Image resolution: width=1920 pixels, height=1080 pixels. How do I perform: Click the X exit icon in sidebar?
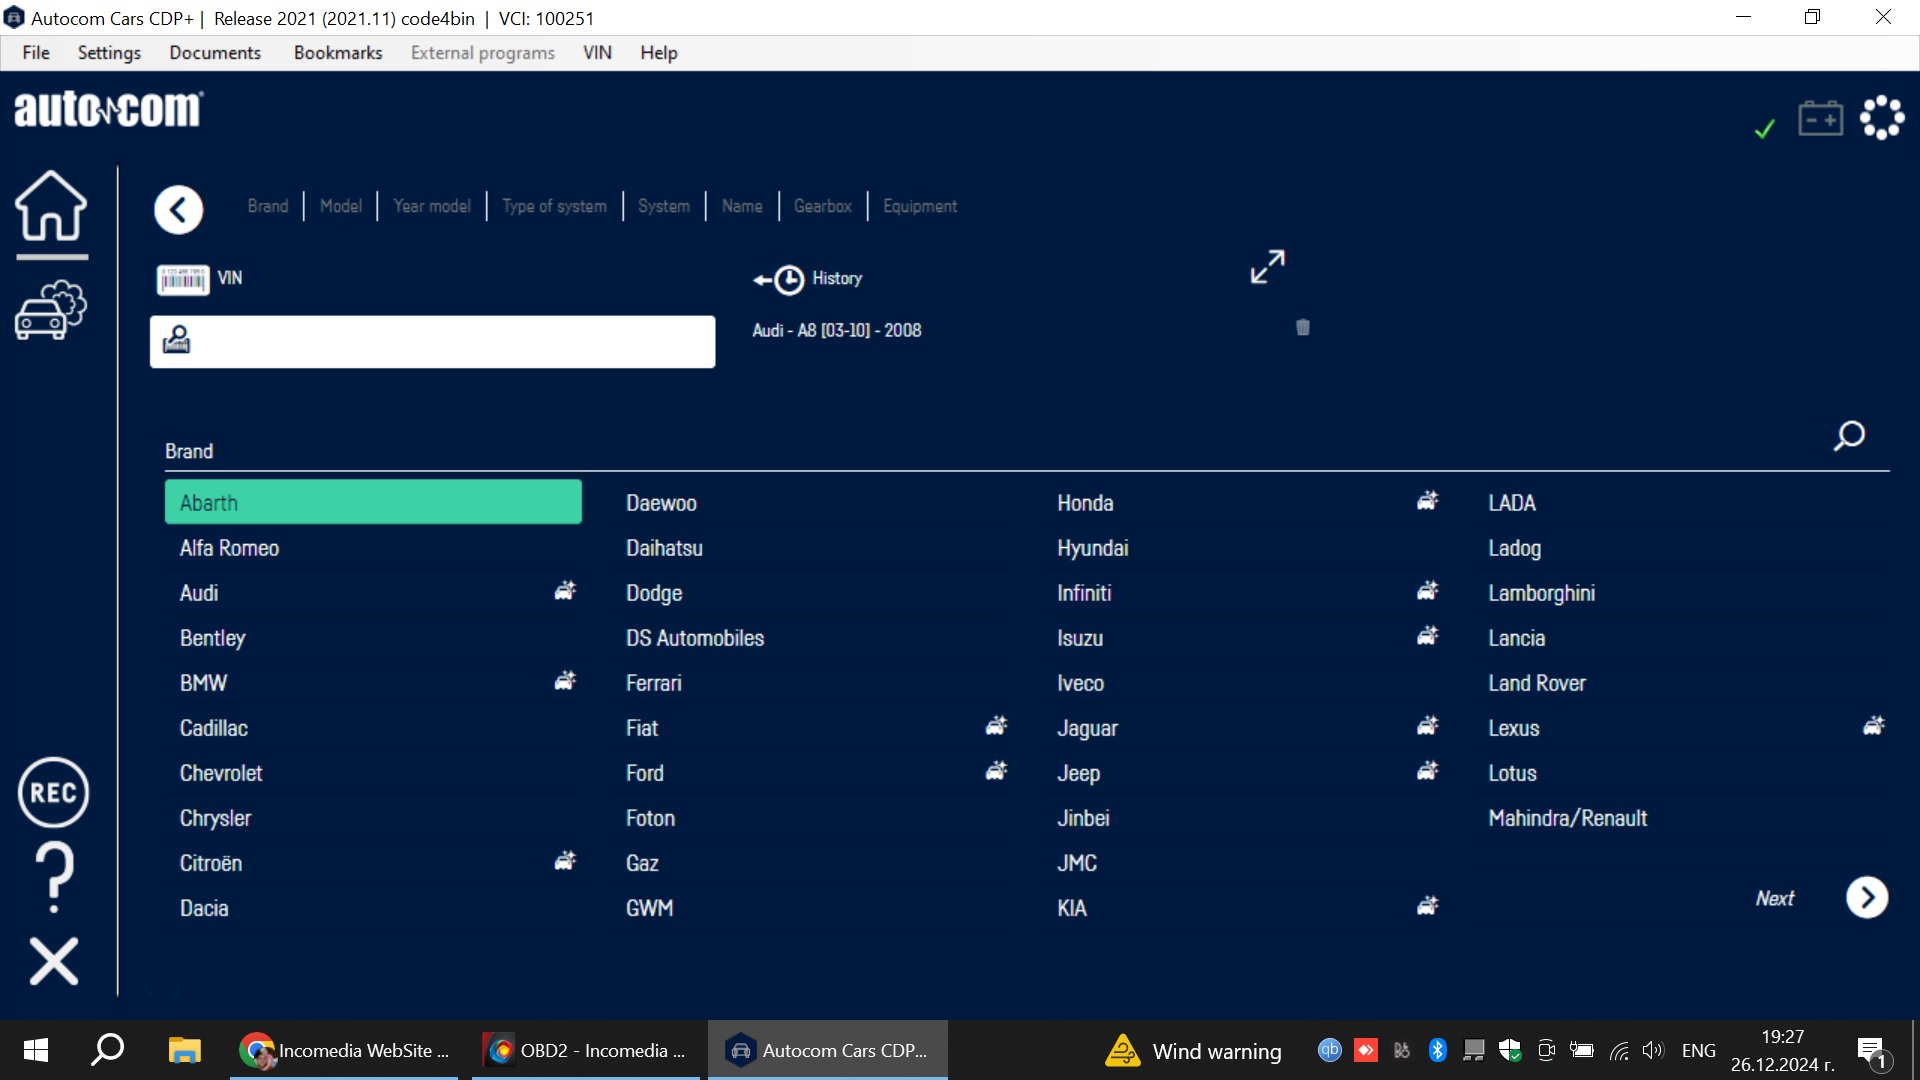[53, 961]
